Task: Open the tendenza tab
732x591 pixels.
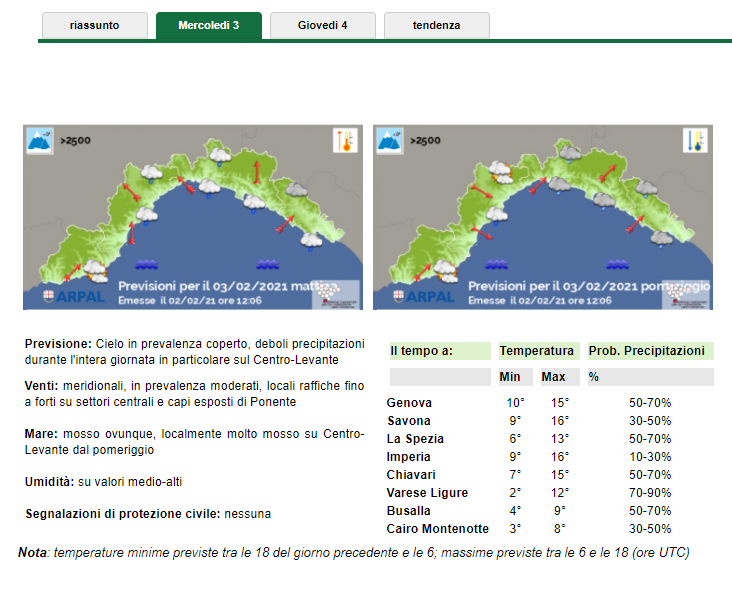Action: [x=436, y=26]
